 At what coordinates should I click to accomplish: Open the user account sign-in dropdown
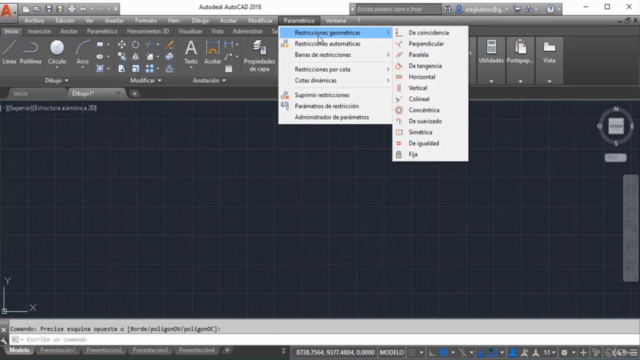tap(482, 9)
